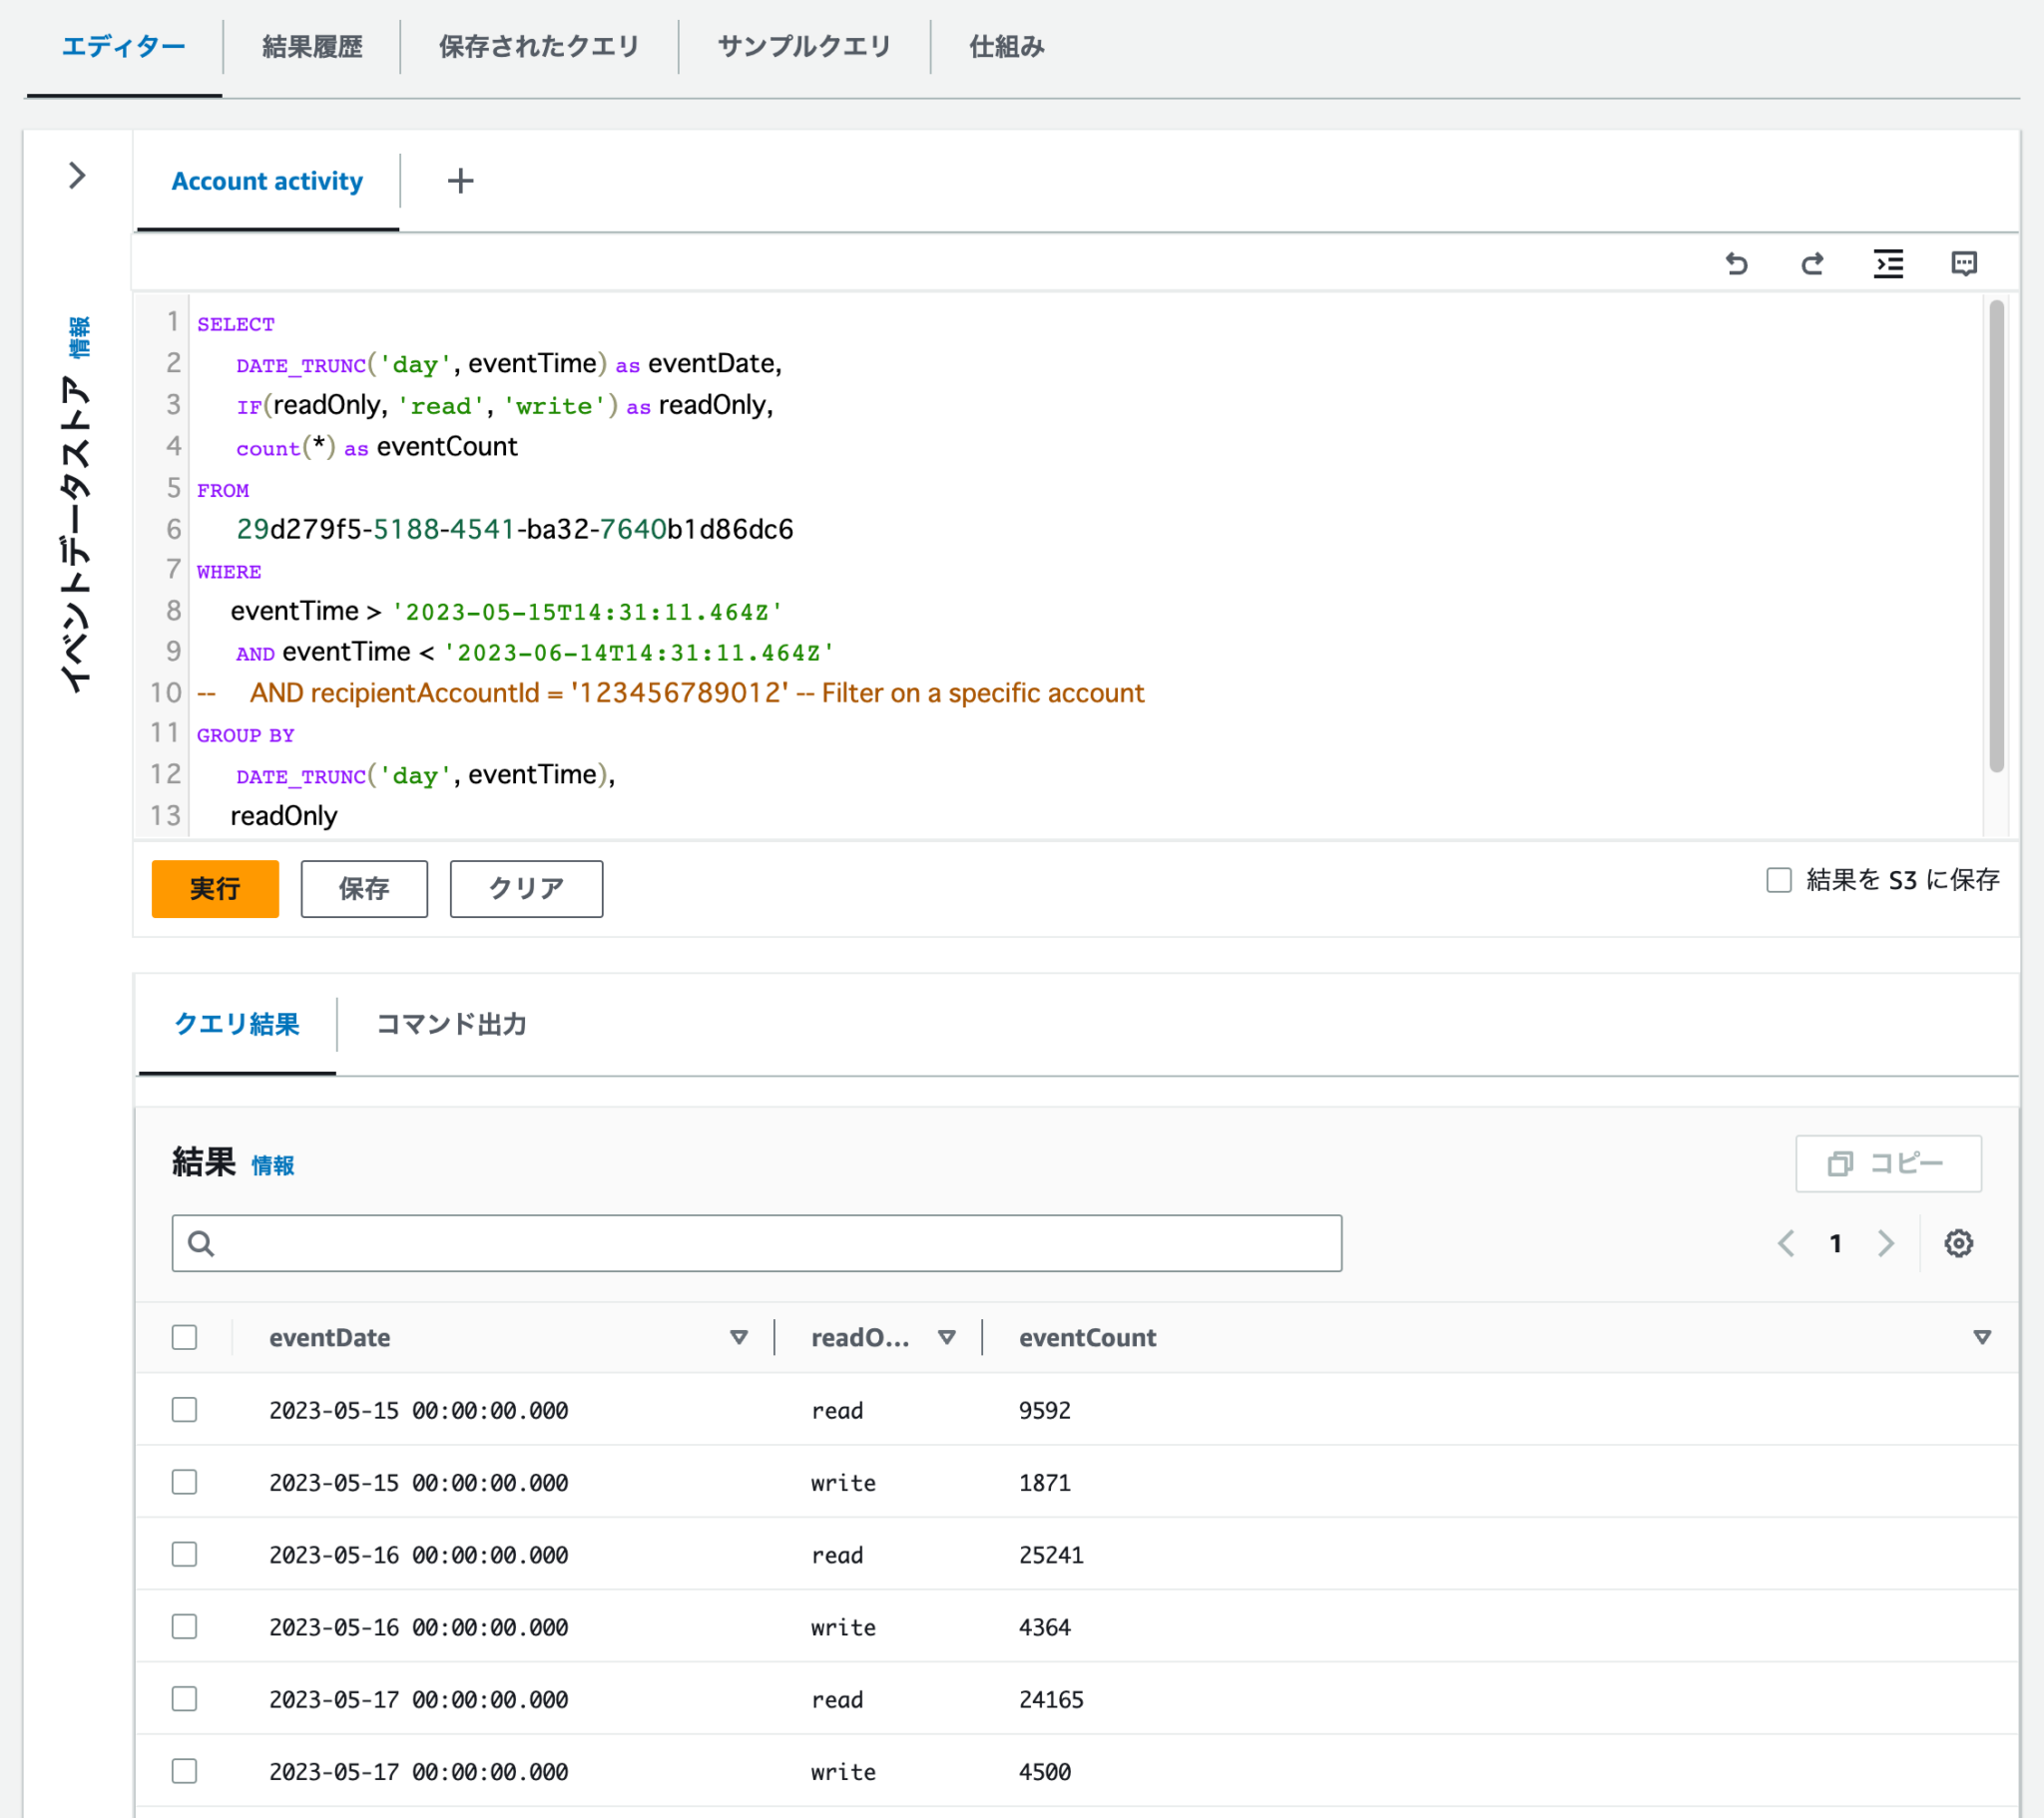Viewport: 2044px width, 1818px height.
Task: Add a new query tab with plus icon
Action: click(x=460, y=181)
